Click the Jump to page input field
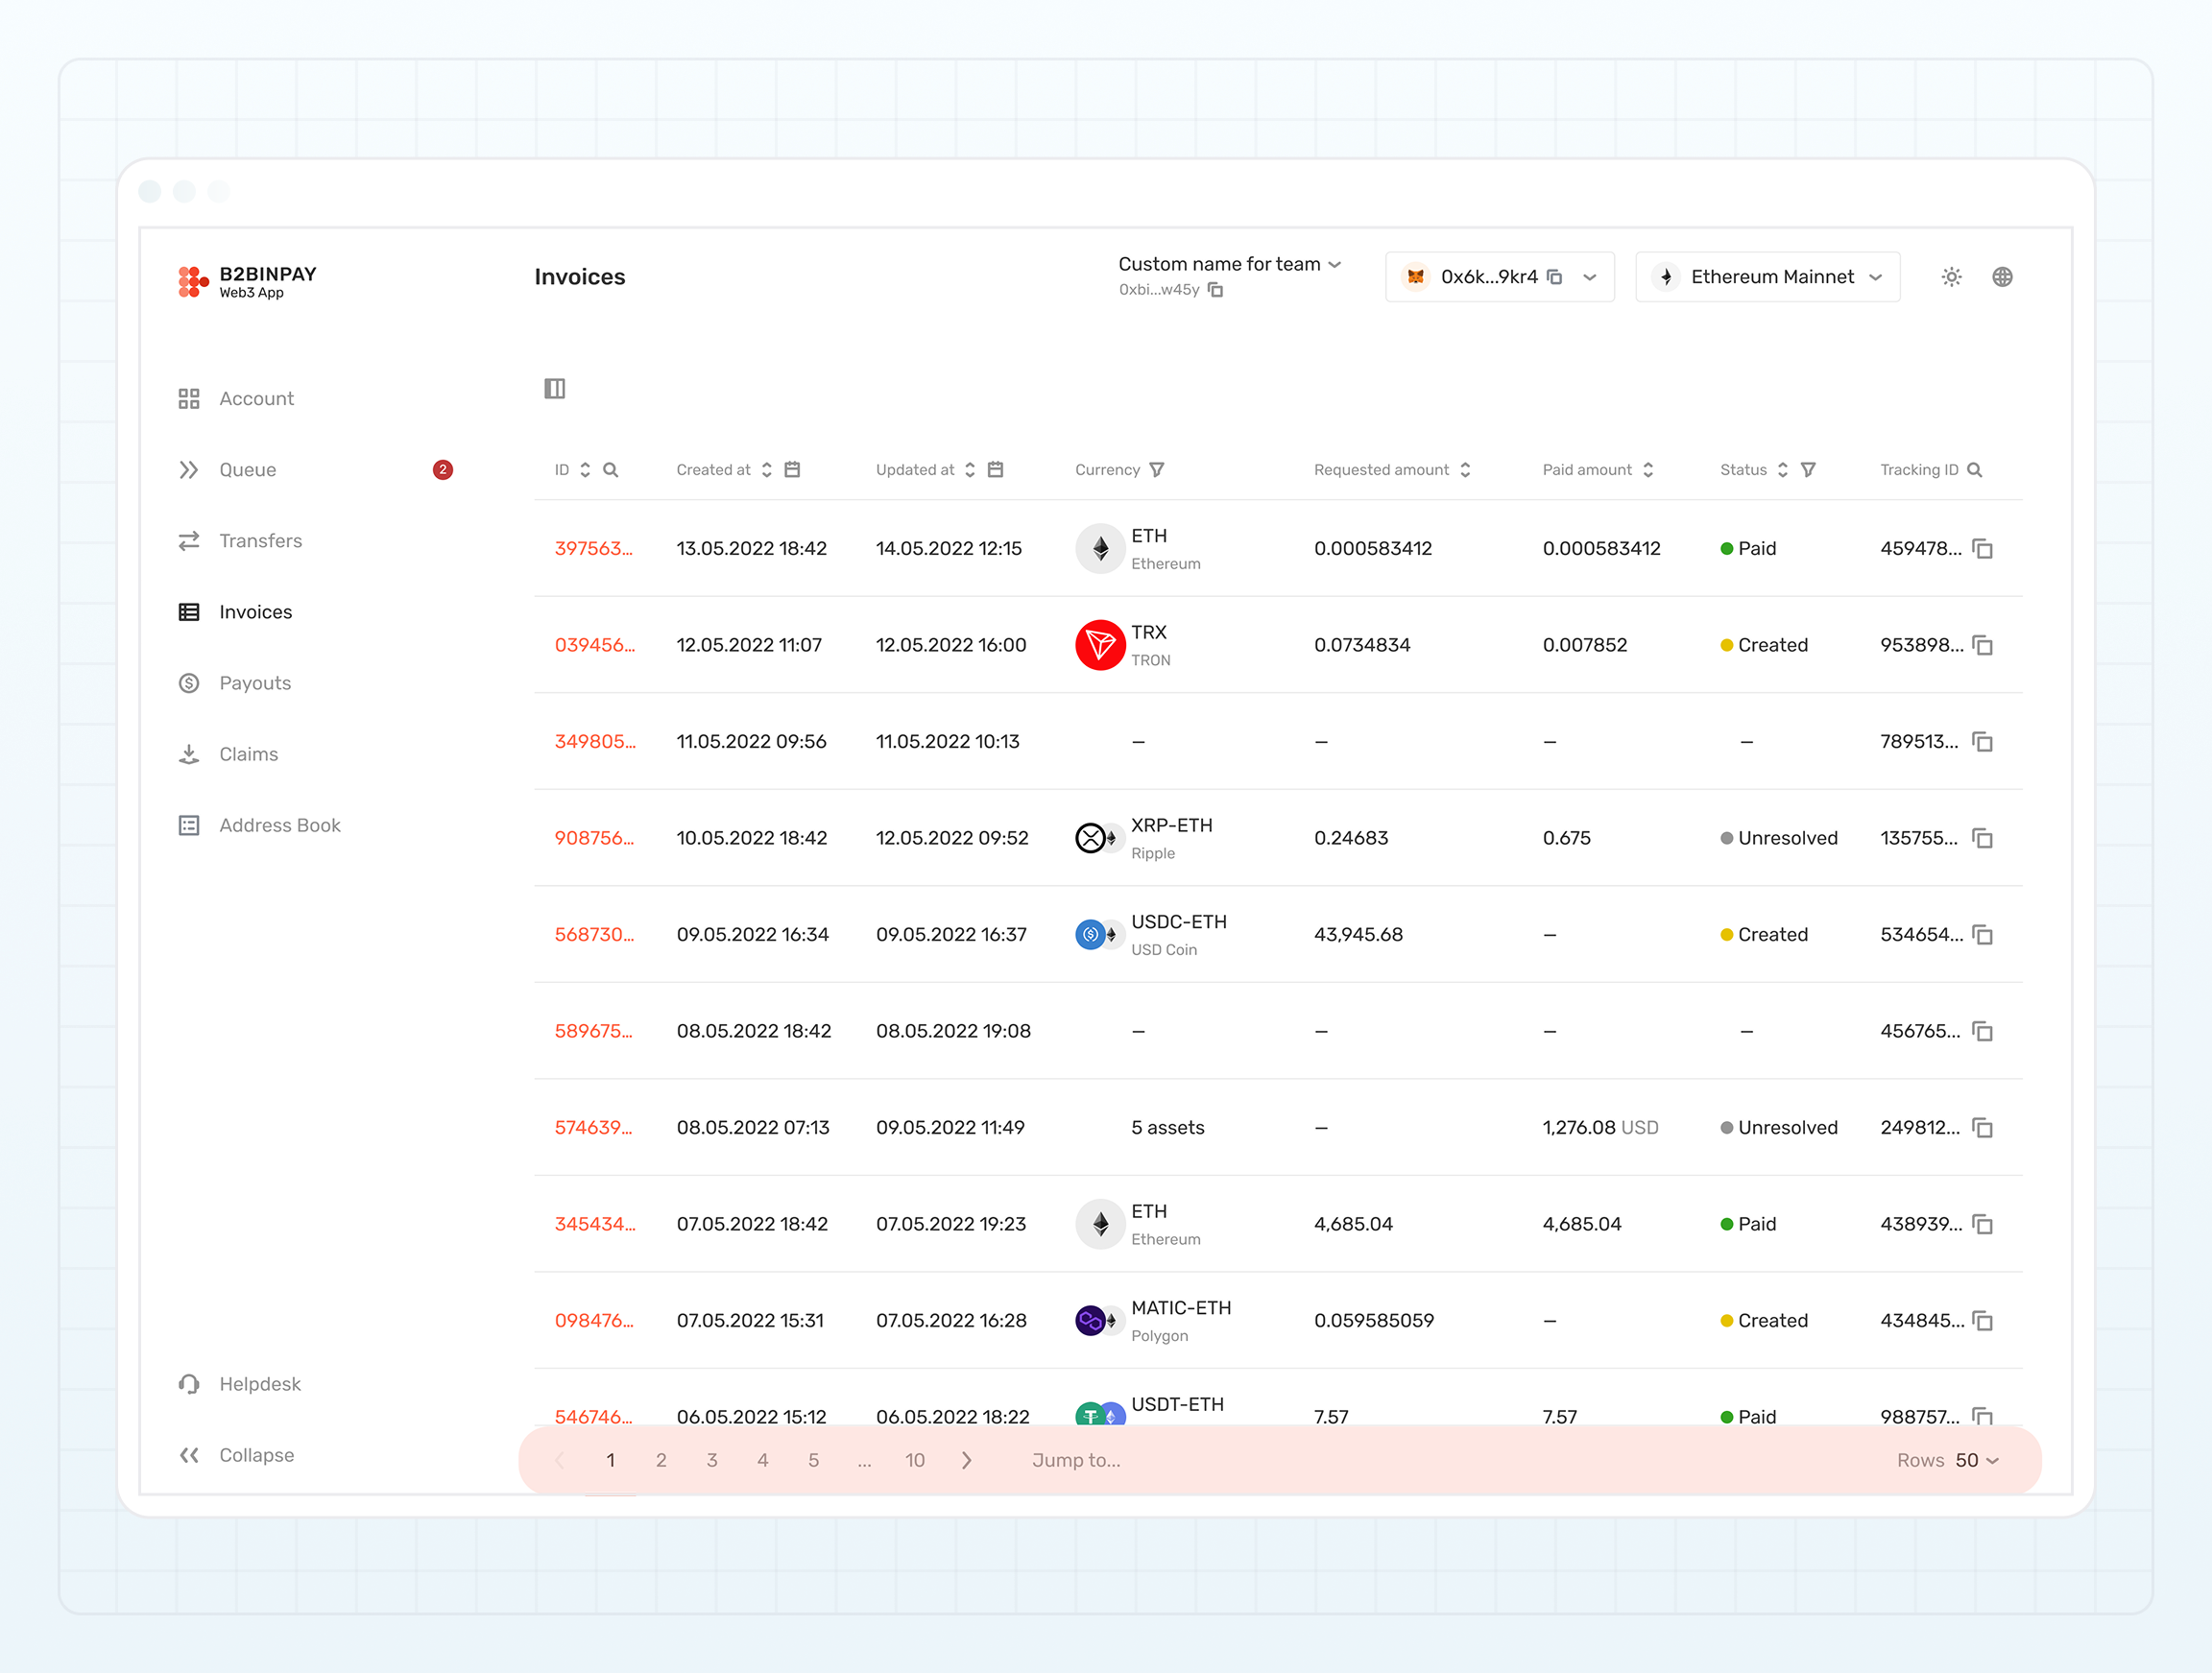The height and width of the screenshot is (1673, 2212). (1075, 1460)
